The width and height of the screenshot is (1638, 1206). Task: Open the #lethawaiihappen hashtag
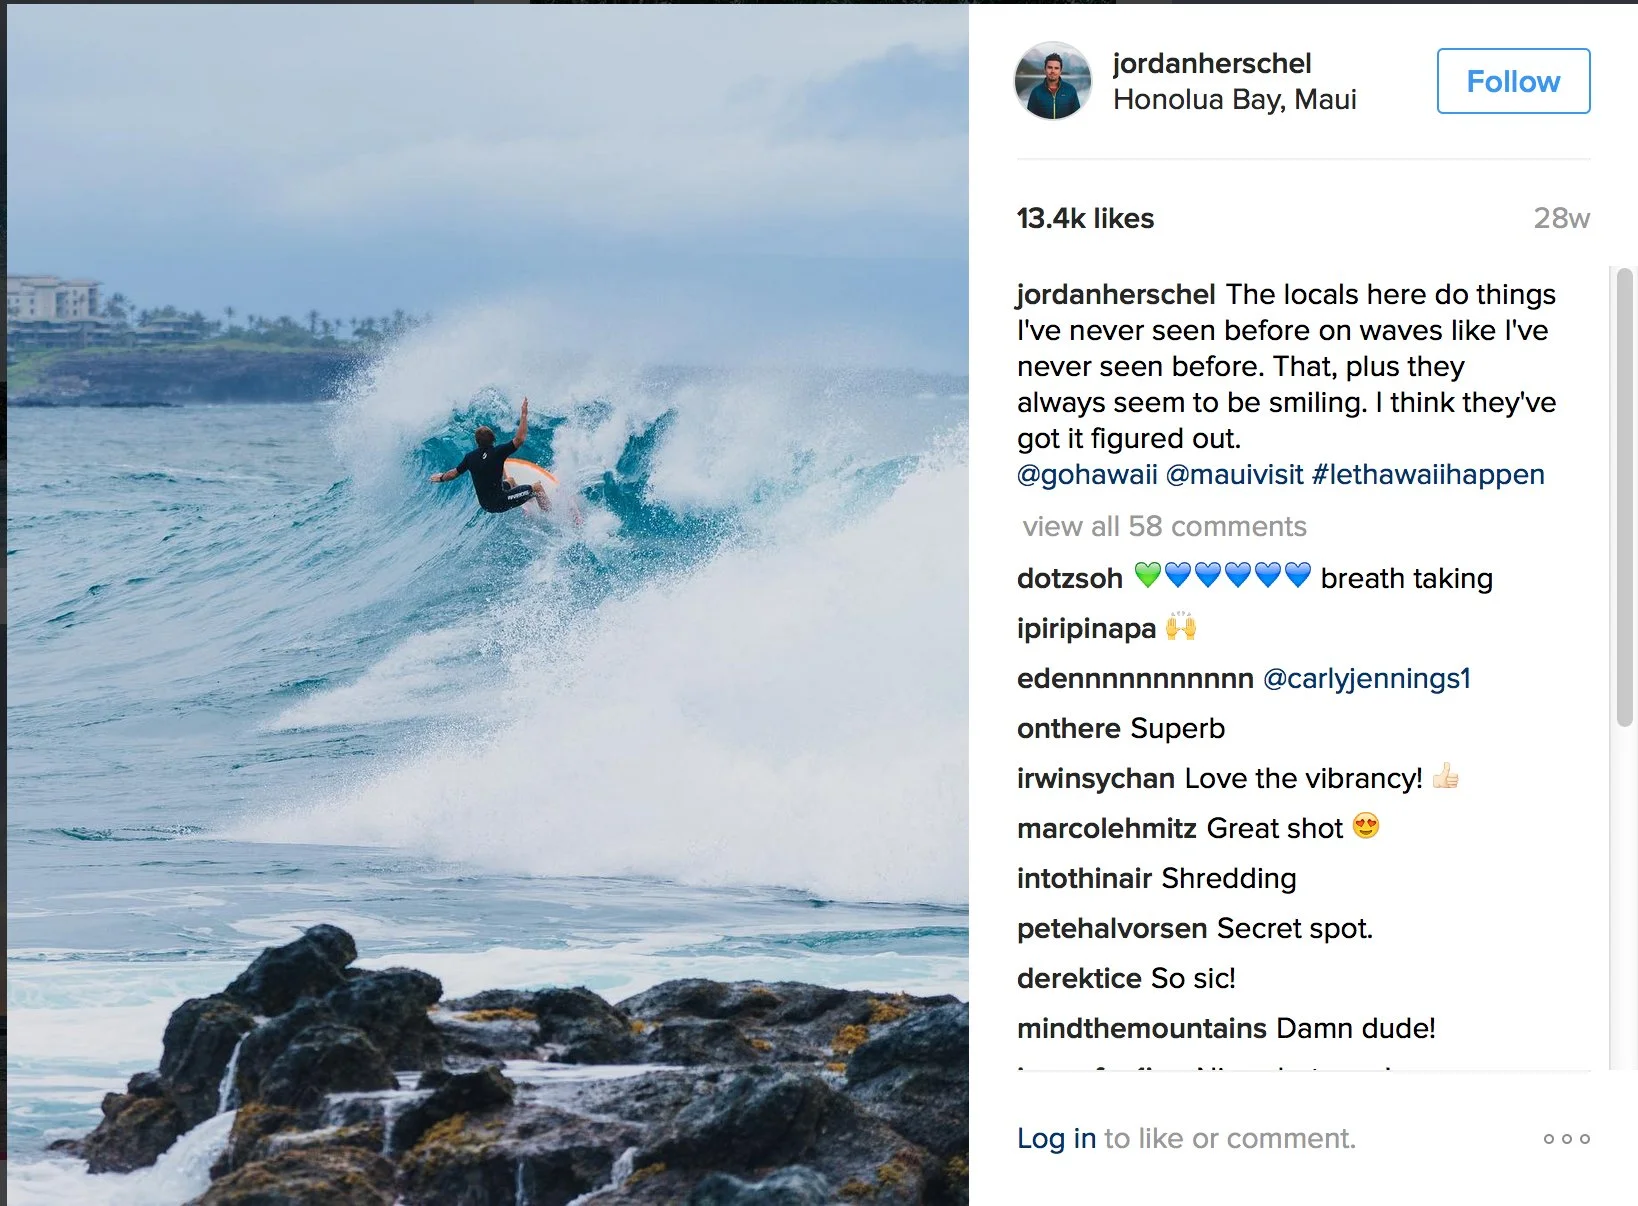pos(1428,474)
